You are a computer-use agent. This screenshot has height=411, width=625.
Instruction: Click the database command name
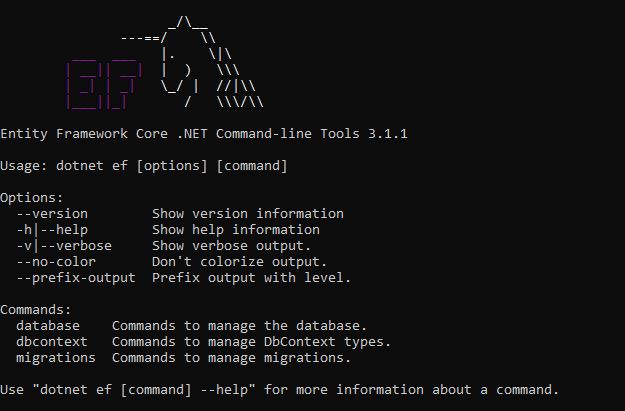point(48,326)
